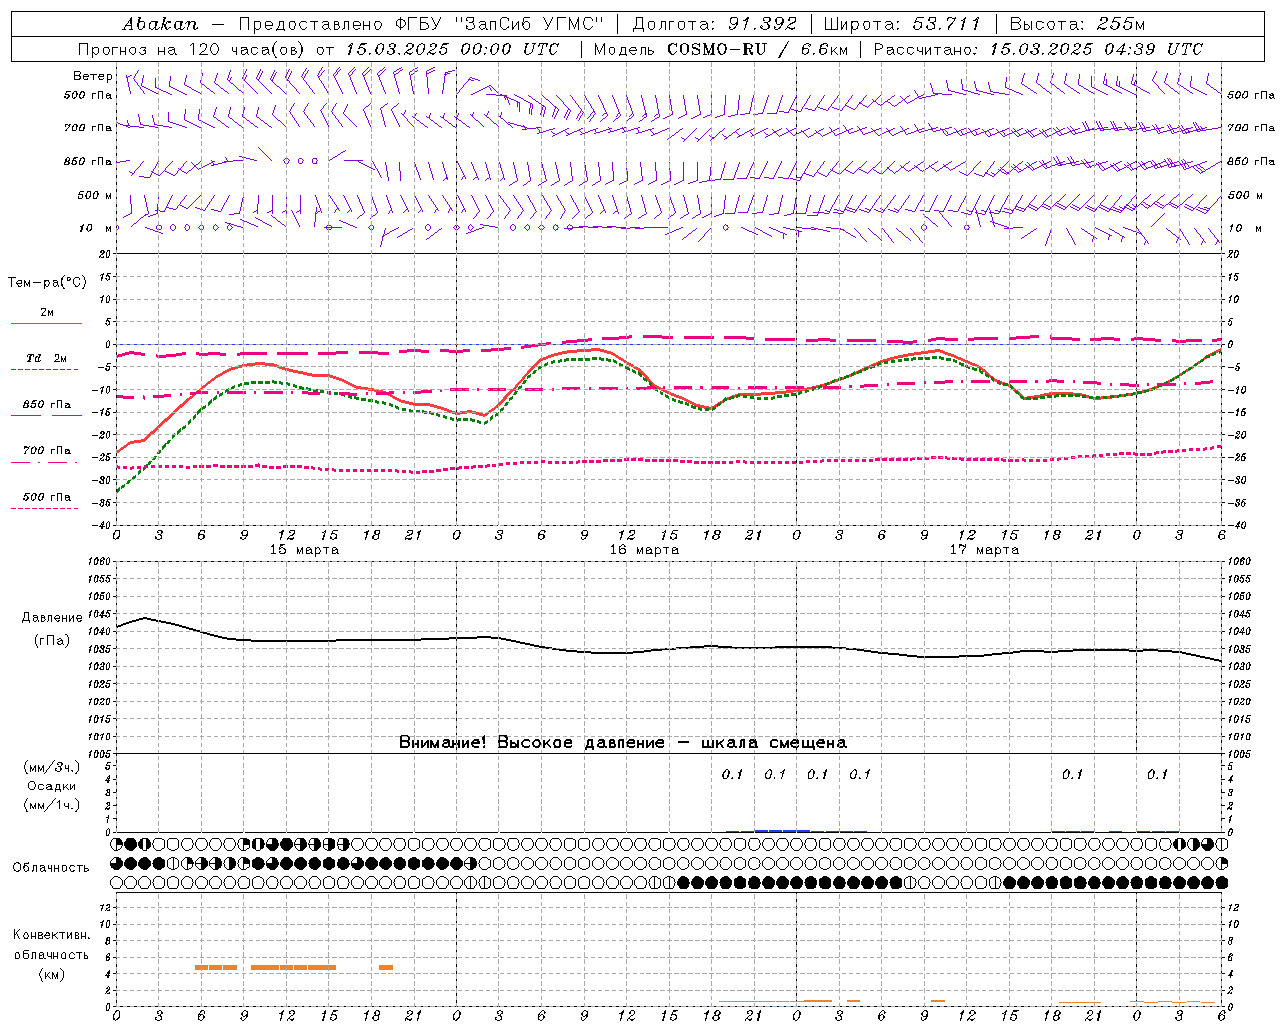Click the Рассчитано 15.03.2025 04:39 UTC timestamp
Screen dimensions: 1280x1024
tap(1038, 49)
